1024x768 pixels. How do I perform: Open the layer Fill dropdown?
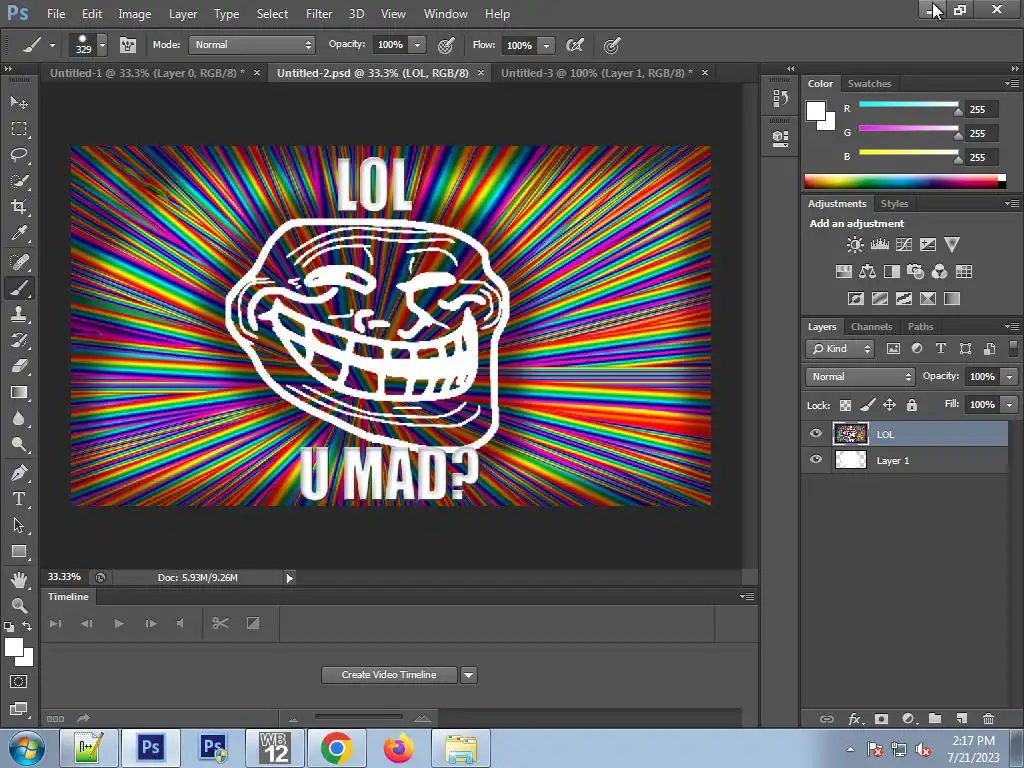[x=1010, y=405]
